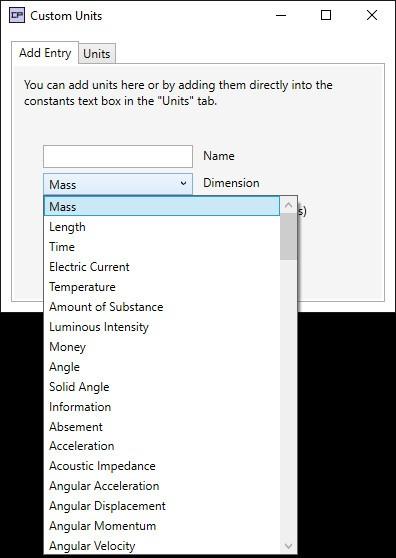Viewport: 396px width, 558px height.
Task: Click the scroll-up arrow in dropdown list
Action: (x=288, y=205)
